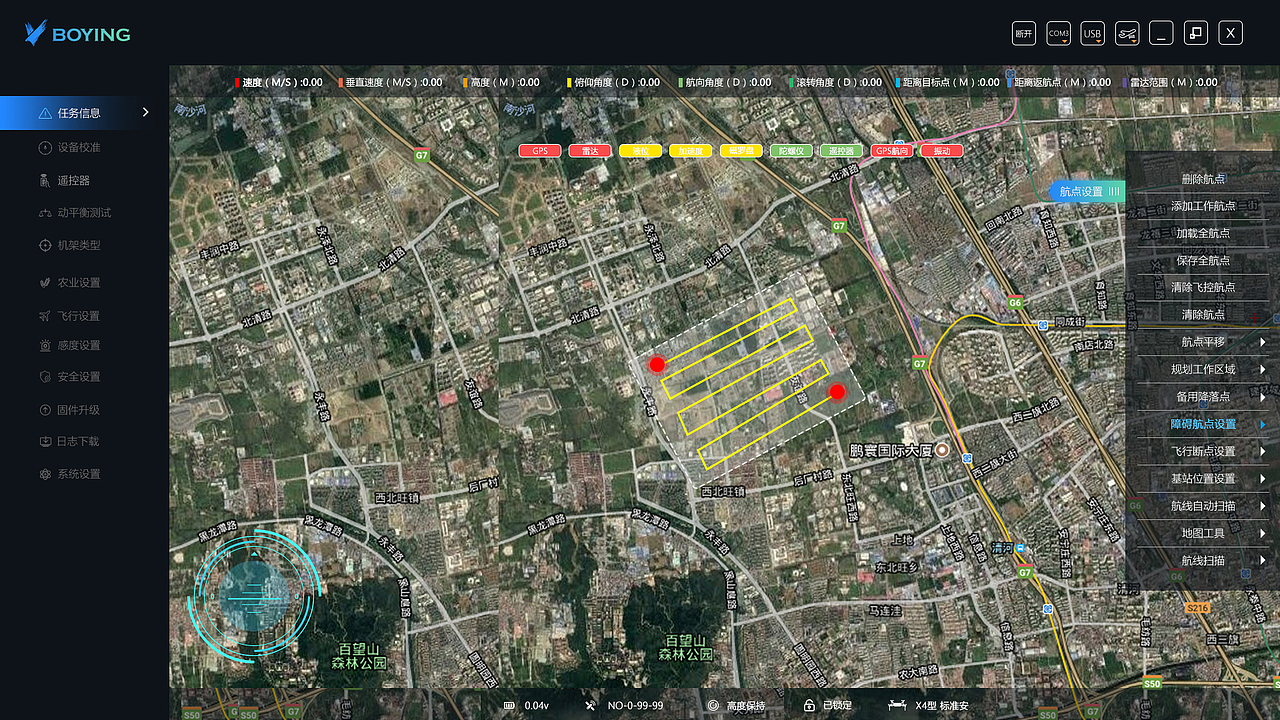Click the right red waypoint marker
Screen dimensions: 1280x720
click(837, 392)
